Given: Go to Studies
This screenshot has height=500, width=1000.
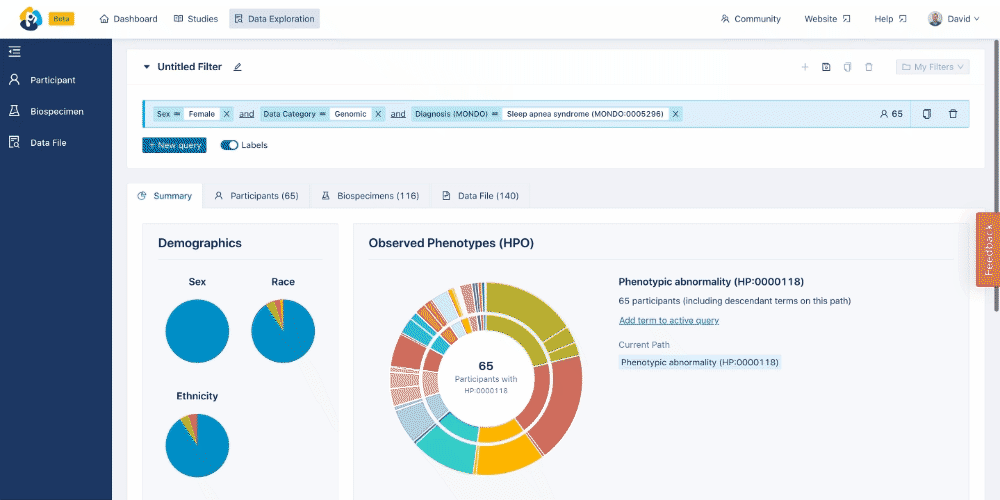Looking at the screenshot, I should [x=196, y=19].
